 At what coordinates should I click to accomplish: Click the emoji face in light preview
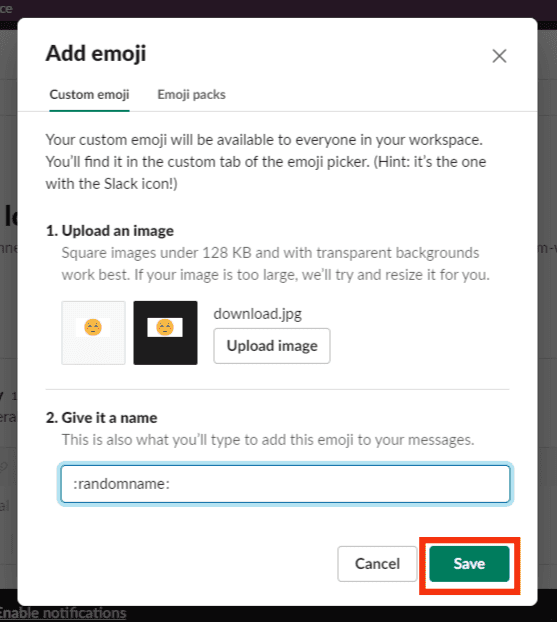point(93,328)
